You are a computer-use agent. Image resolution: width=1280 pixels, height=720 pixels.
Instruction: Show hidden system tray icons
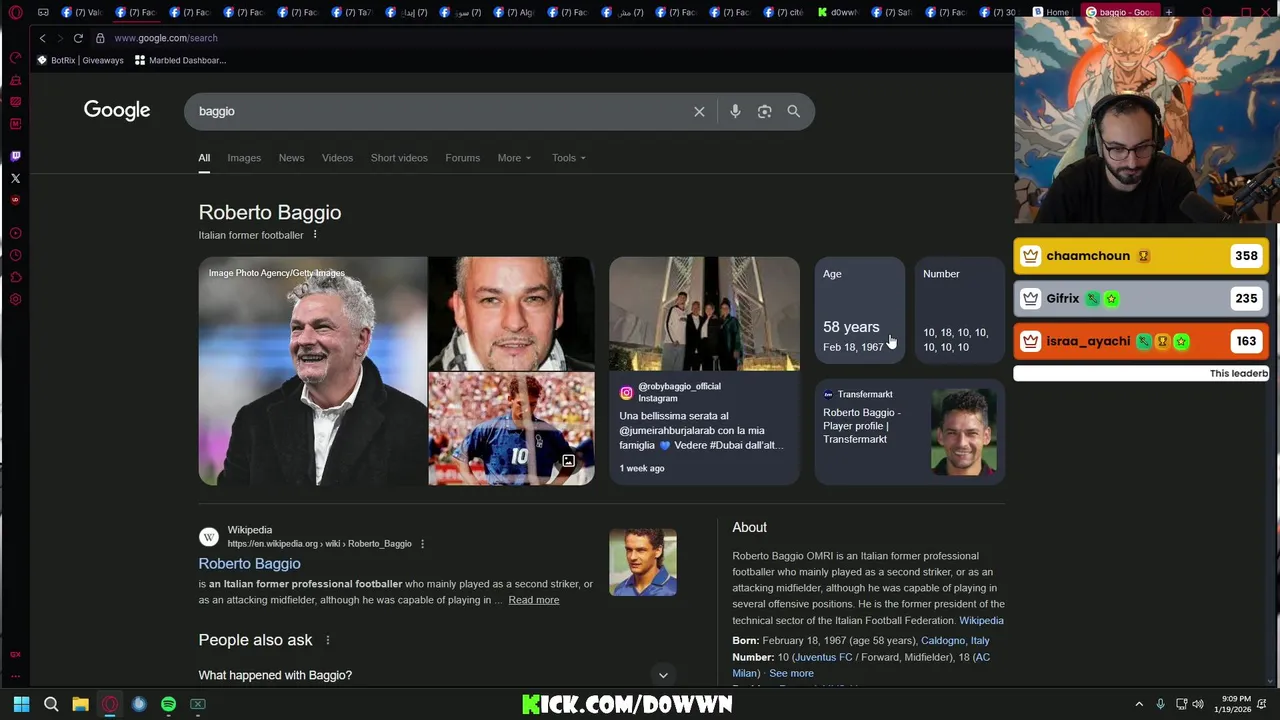click(1139, 704)
